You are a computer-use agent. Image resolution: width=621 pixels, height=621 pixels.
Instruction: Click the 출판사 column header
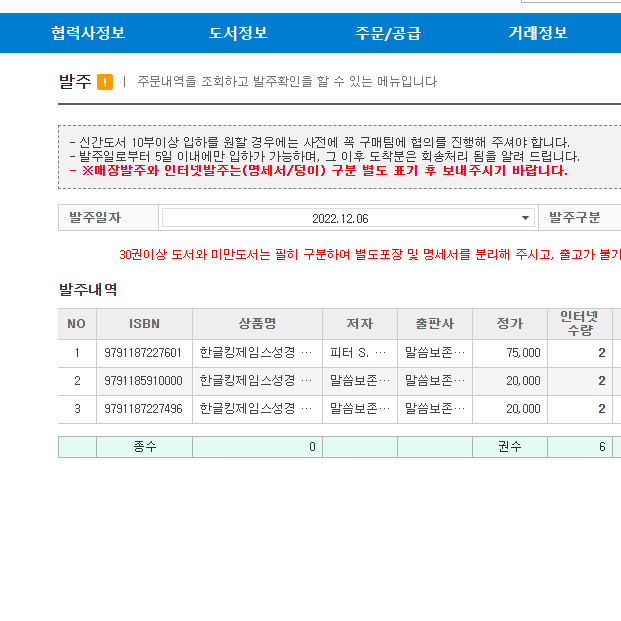pyautogui.click(x=434, y=324)
